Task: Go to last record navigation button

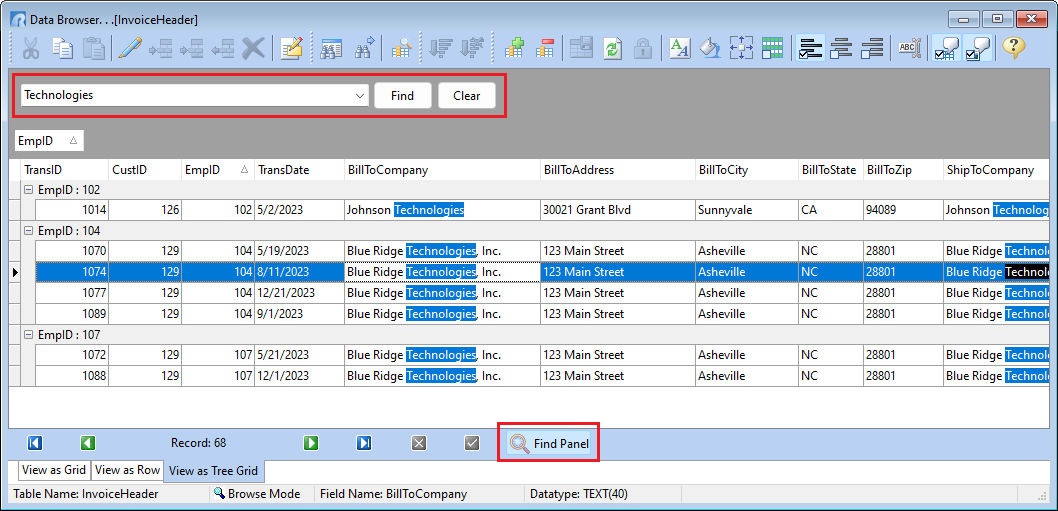Action: 364,443
